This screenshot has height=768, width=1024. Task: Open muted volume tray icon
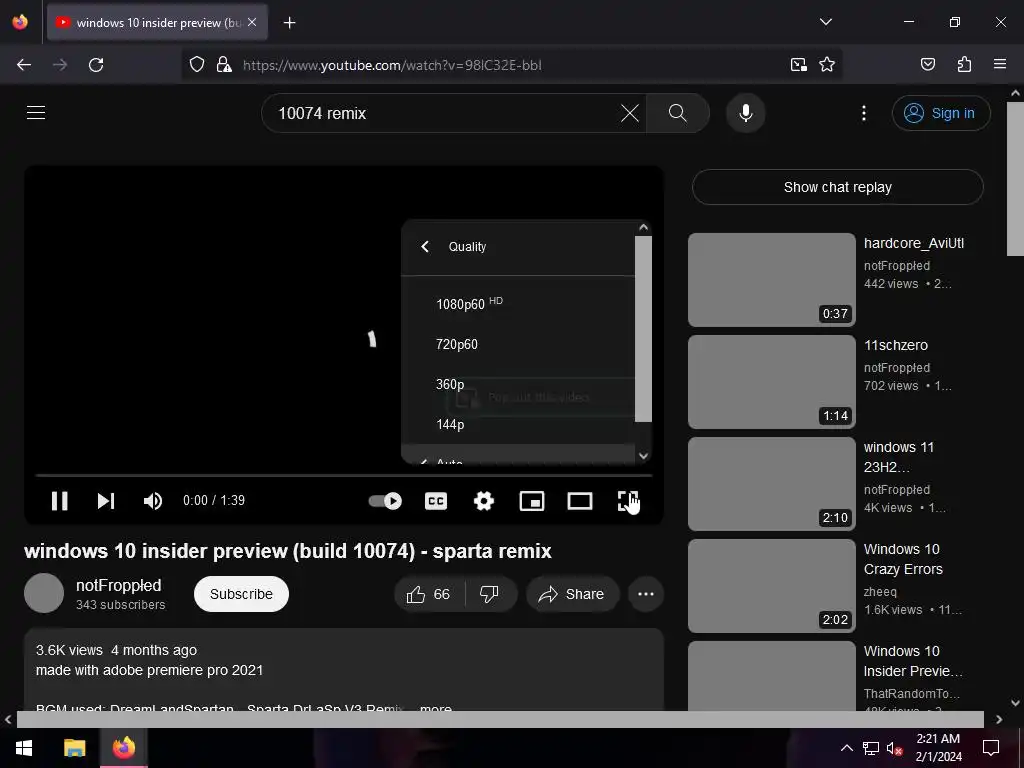pos(895,748)
